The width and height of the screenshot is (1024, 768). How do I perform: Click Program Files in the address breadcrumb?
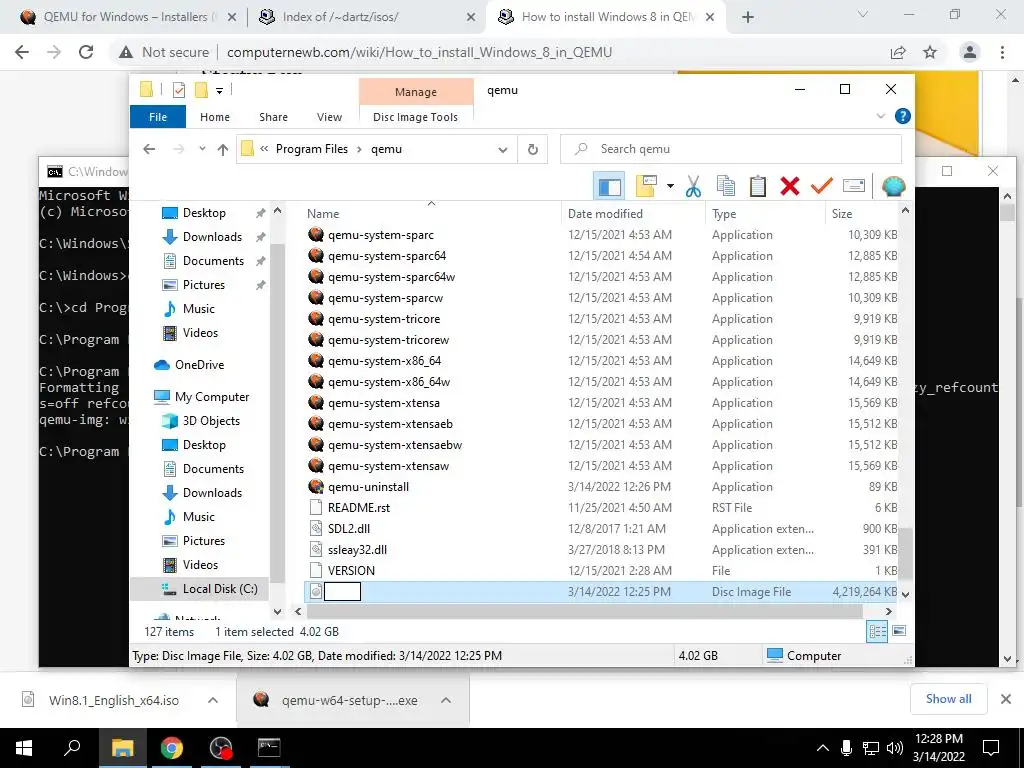point(312,150)
